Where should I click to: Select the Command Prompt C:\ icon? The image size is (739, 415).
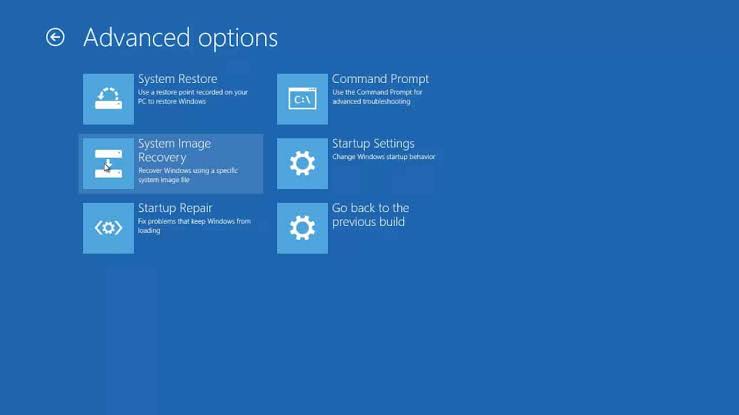tap(302, 99)
